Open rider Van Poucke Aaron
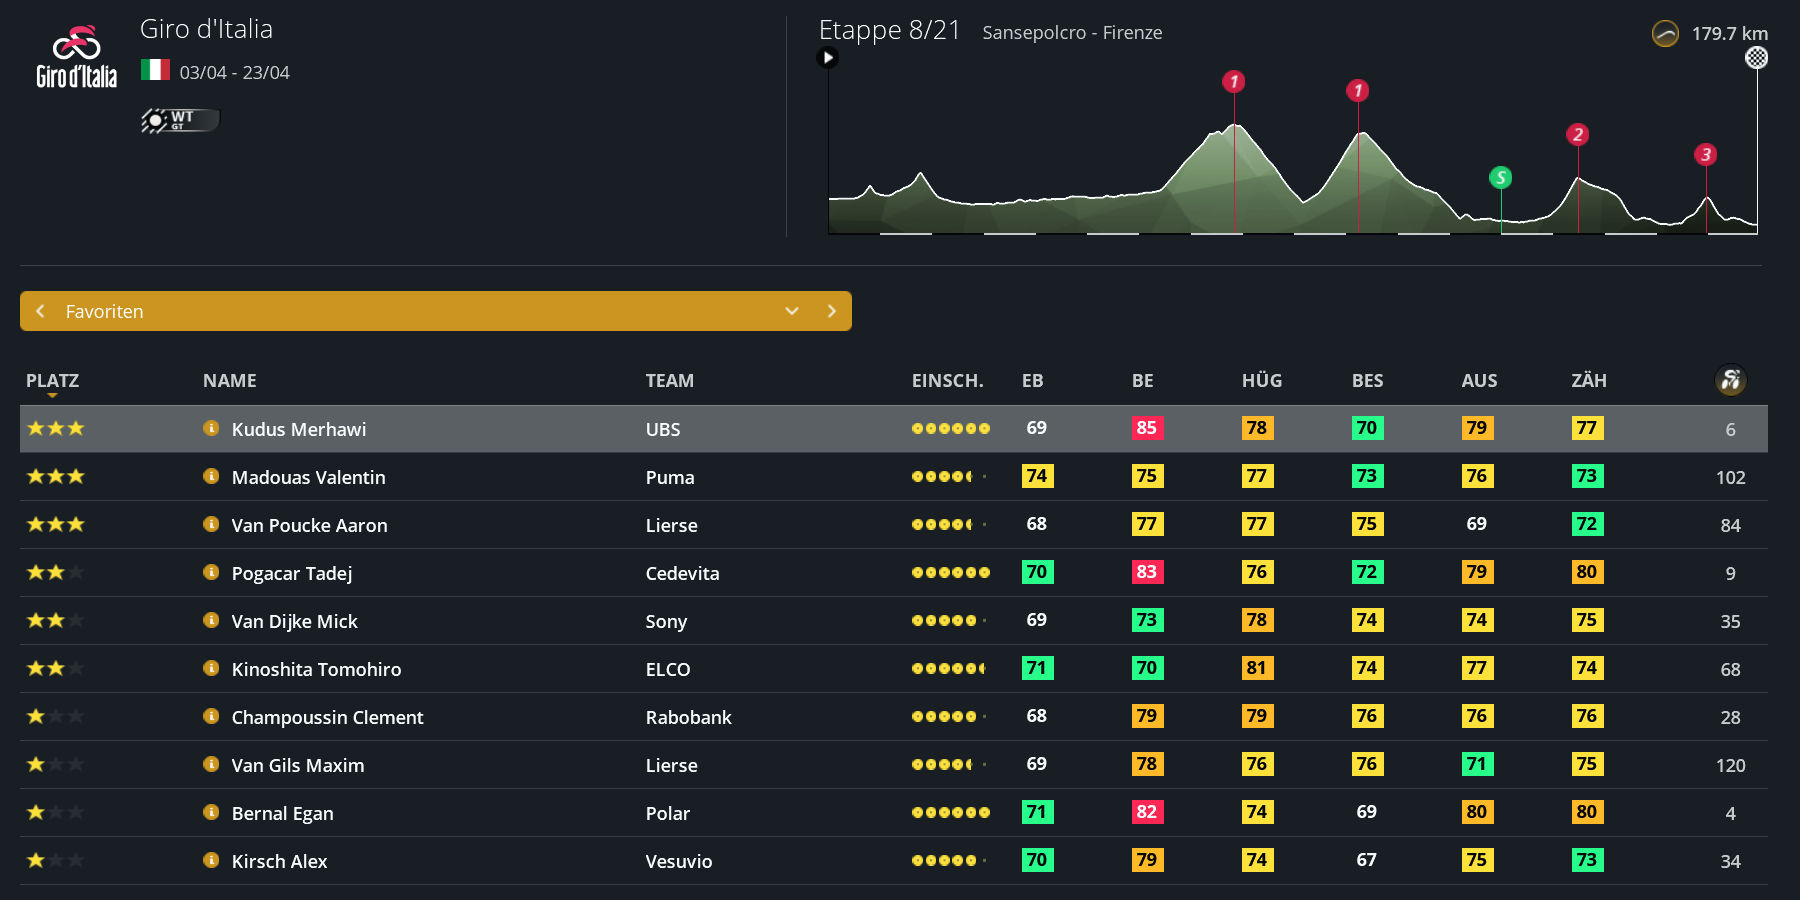 309,525
